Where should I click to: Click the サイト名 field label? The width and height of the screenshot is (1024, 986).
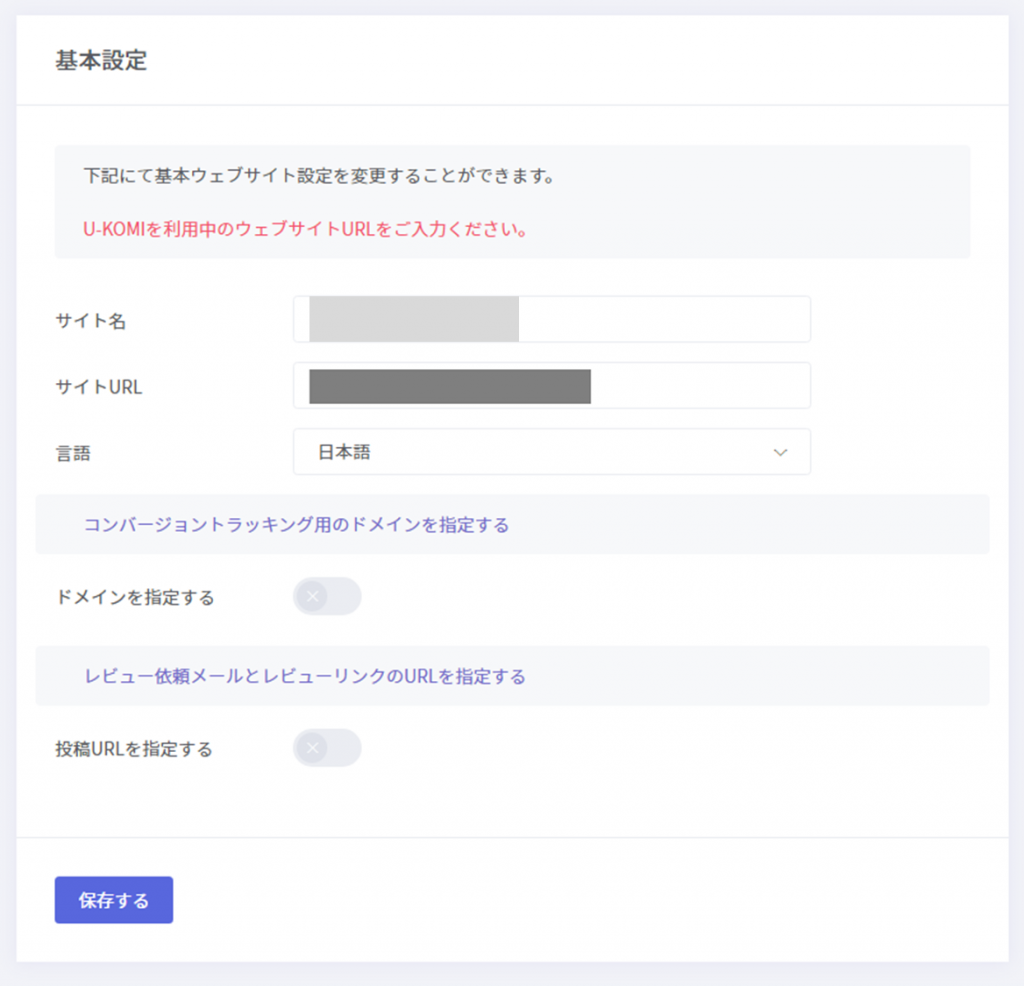91,321
